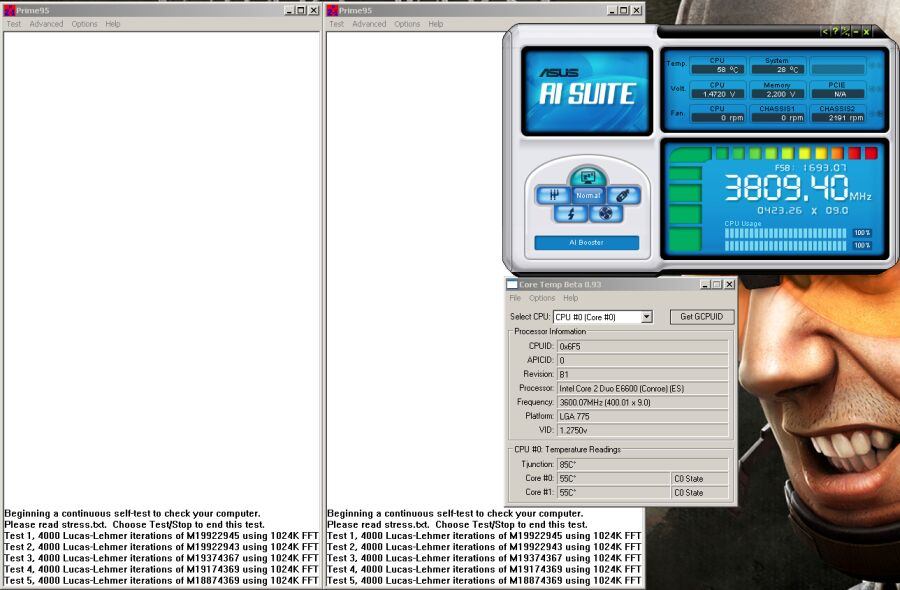Click the Frequency field 3600.07MHz

[642, 402]
